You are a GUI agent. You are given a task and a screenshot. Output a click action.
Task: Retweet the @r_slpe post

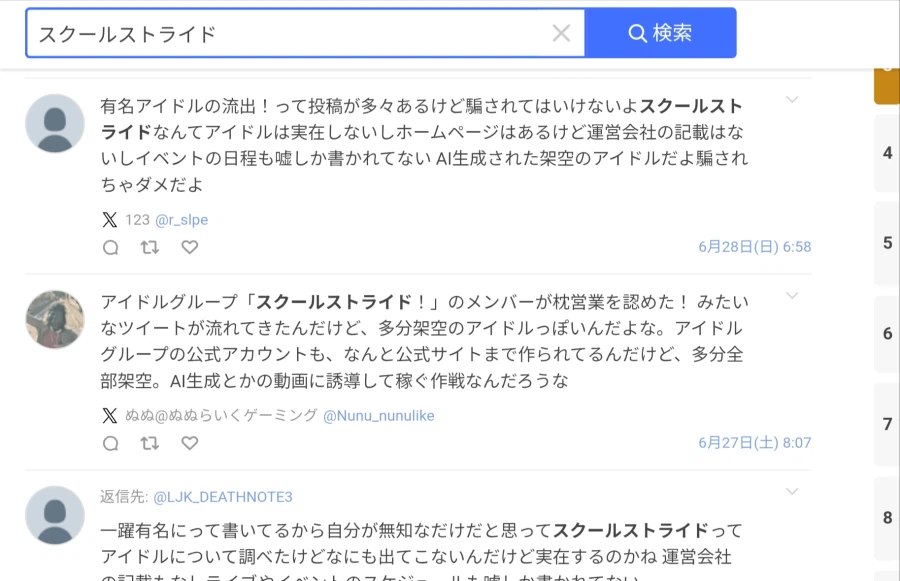(150, 247)
